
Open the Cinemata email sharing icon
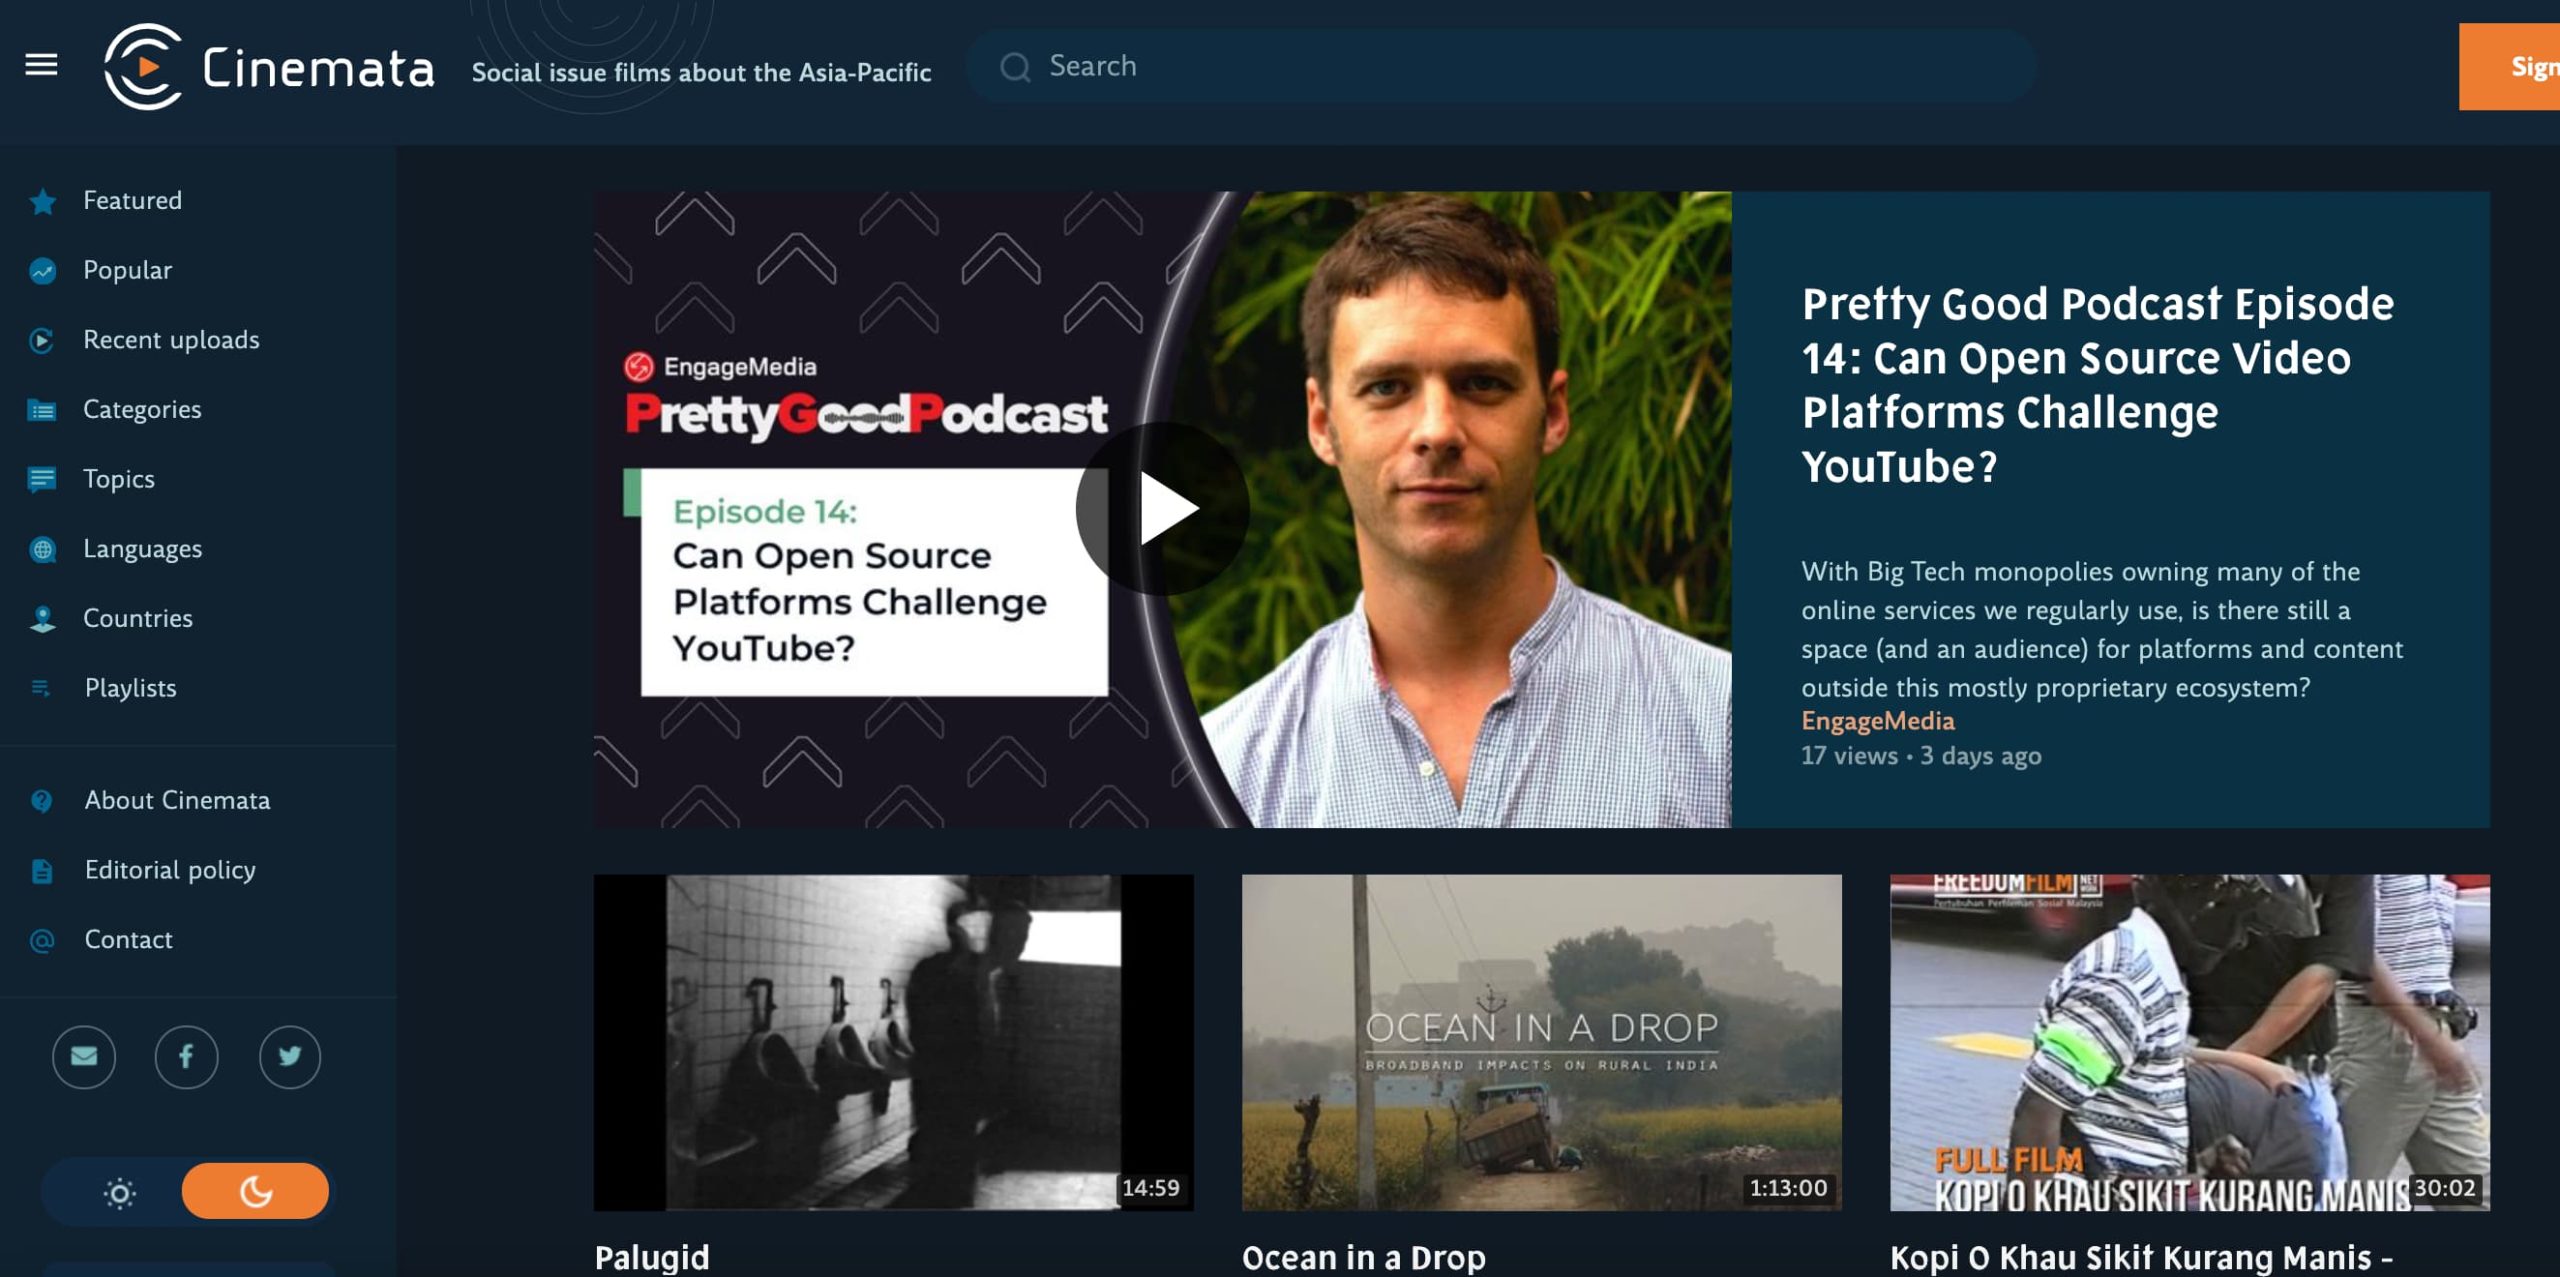(84, 1056)
